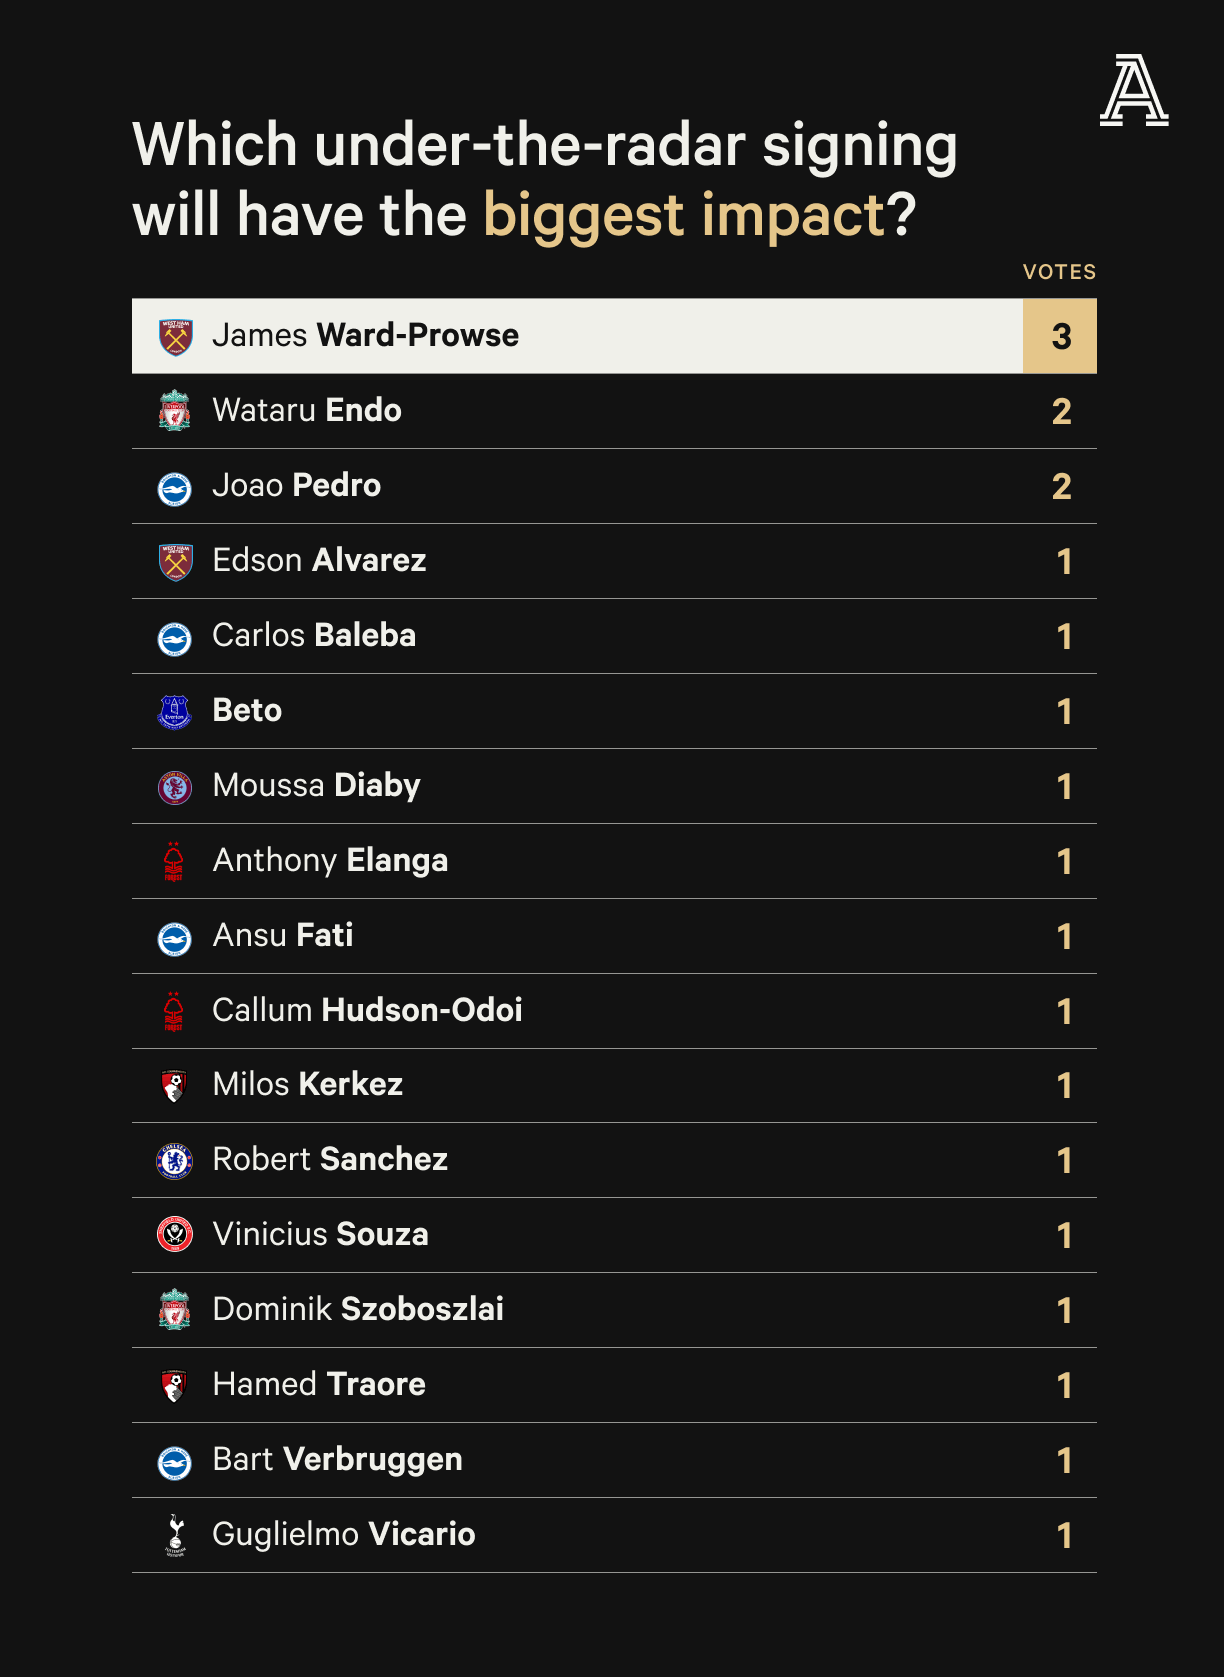Viewport: 1224px width, 1677px height.
Task: Click the name Dominik Szoboszlai
Action: pos(358,1309)
